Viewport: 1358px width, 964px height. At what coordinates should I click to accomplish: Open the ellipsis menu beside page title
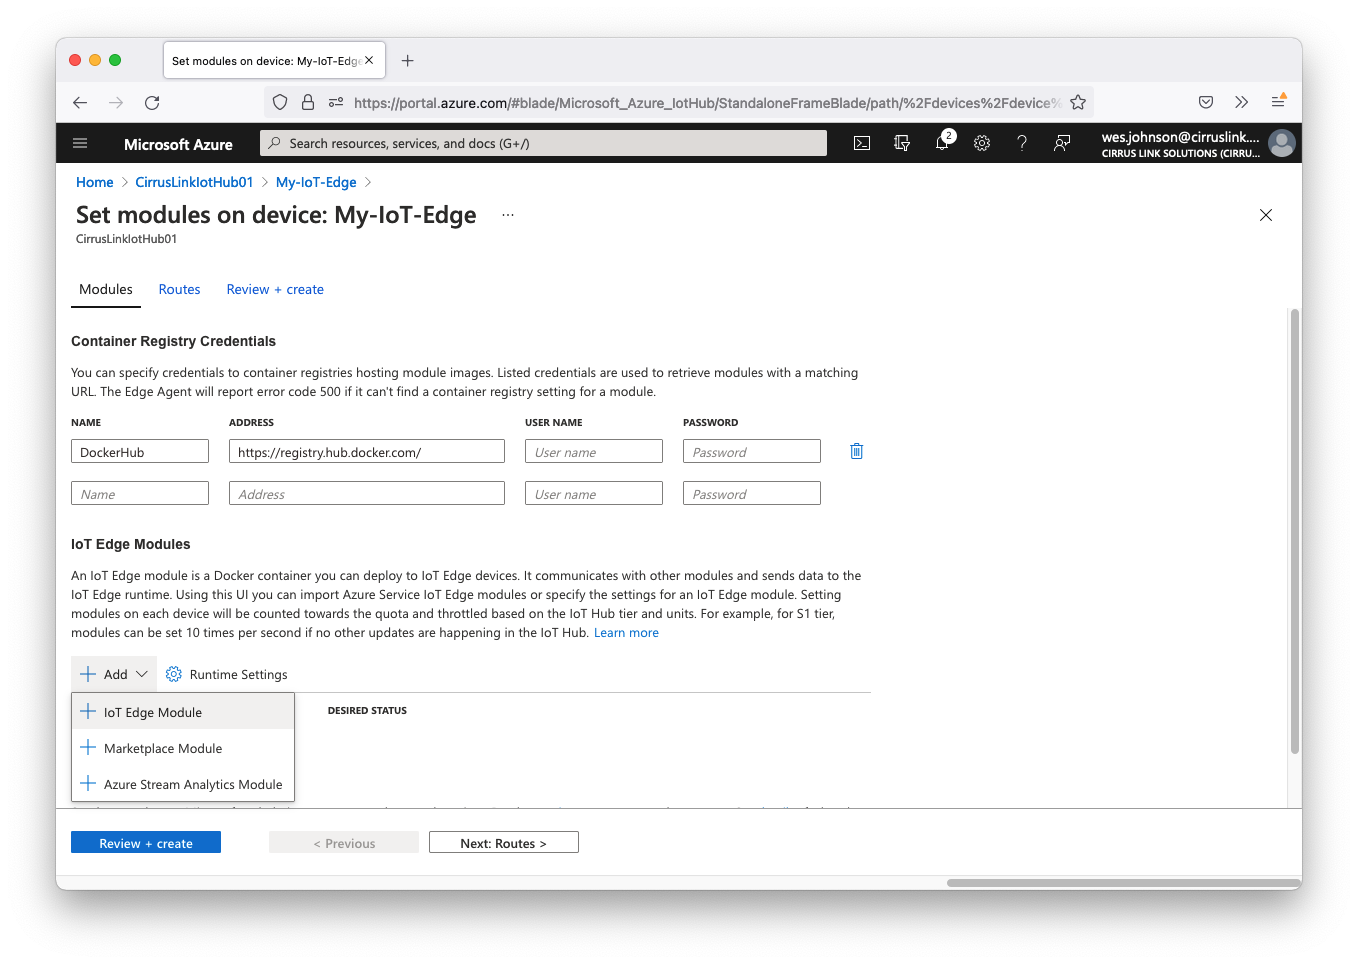point(508,216)
